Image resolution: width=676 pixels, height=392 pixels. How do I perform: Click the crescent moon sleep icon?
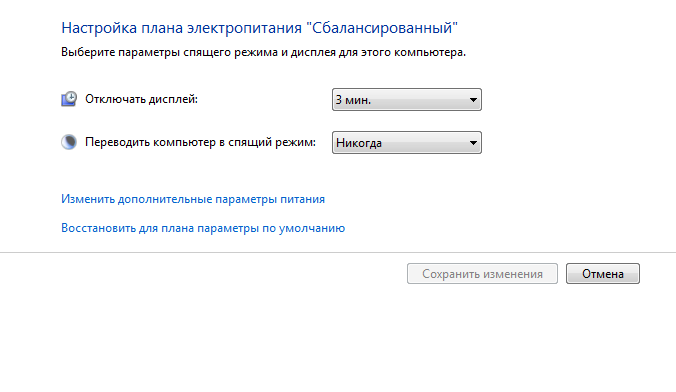[x=69, y=142]
